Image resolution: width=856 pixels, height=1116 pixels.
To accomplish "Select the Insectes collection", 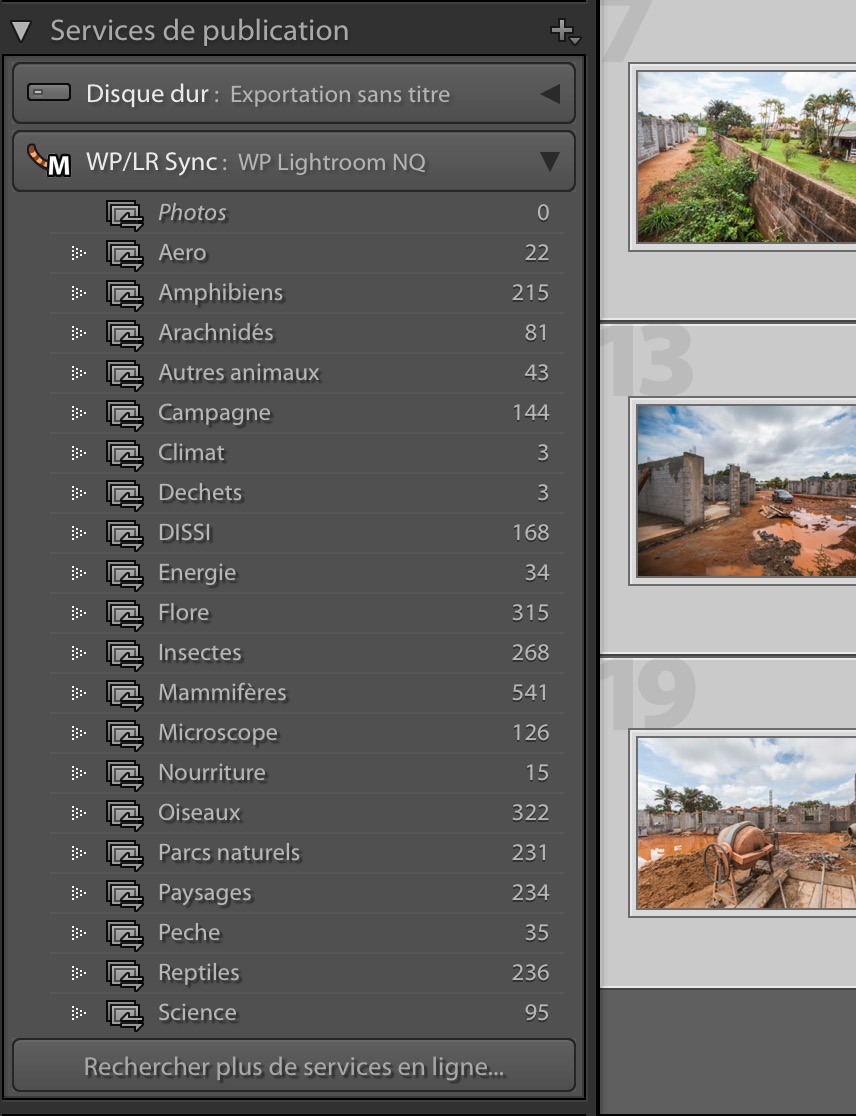I will (200, 653).
